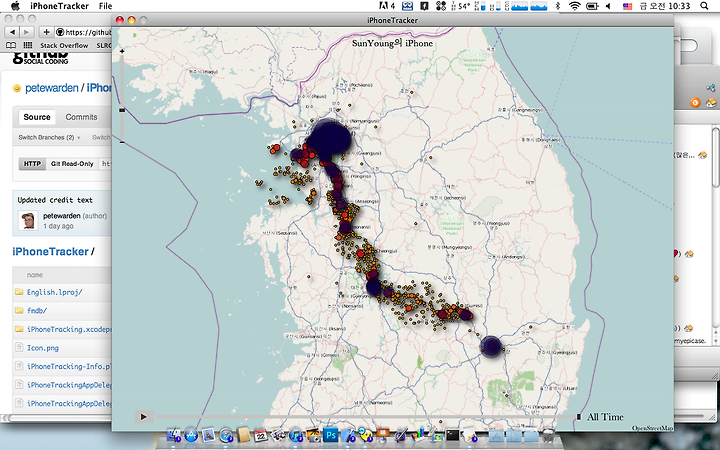This screenshot has height=450, width=720.
Task: Open the Stack Overflow bookmark
Action: click(64, 45)
